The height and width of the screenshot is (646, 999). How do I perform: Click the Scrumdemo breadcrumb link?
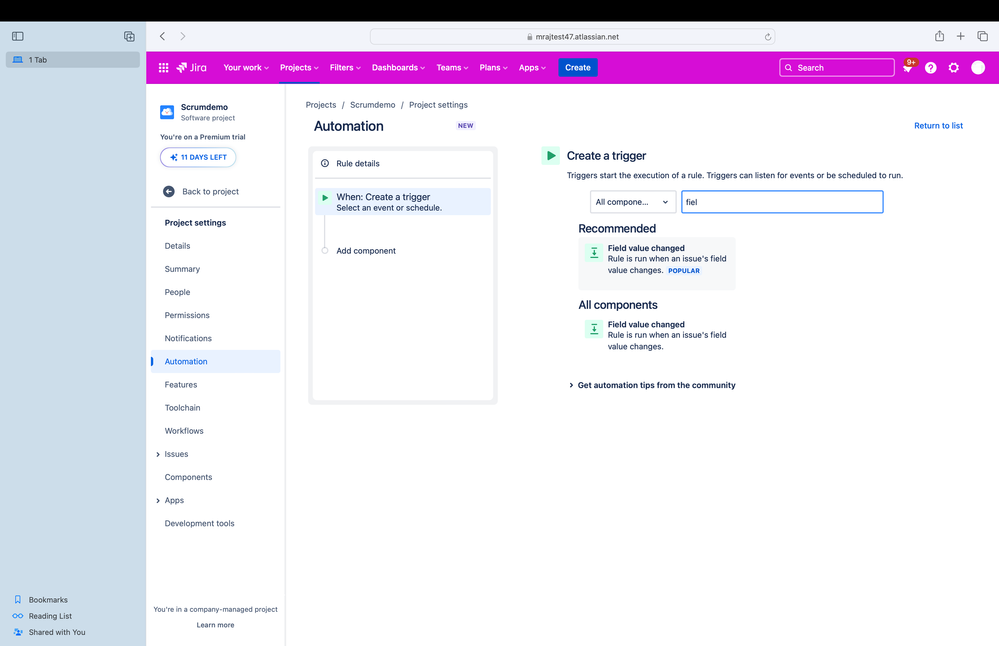pyautogui.click(x=372, y=104)
